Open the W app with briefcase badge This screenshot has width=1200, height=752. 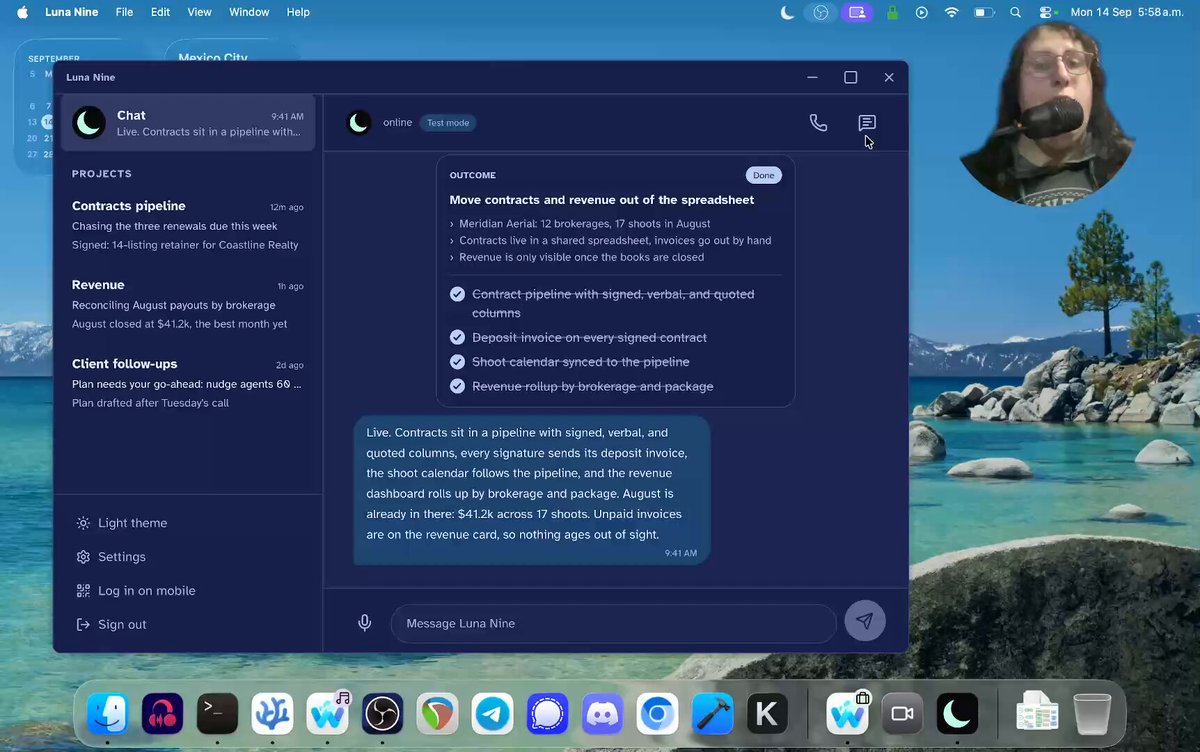[x=847, y=714]
